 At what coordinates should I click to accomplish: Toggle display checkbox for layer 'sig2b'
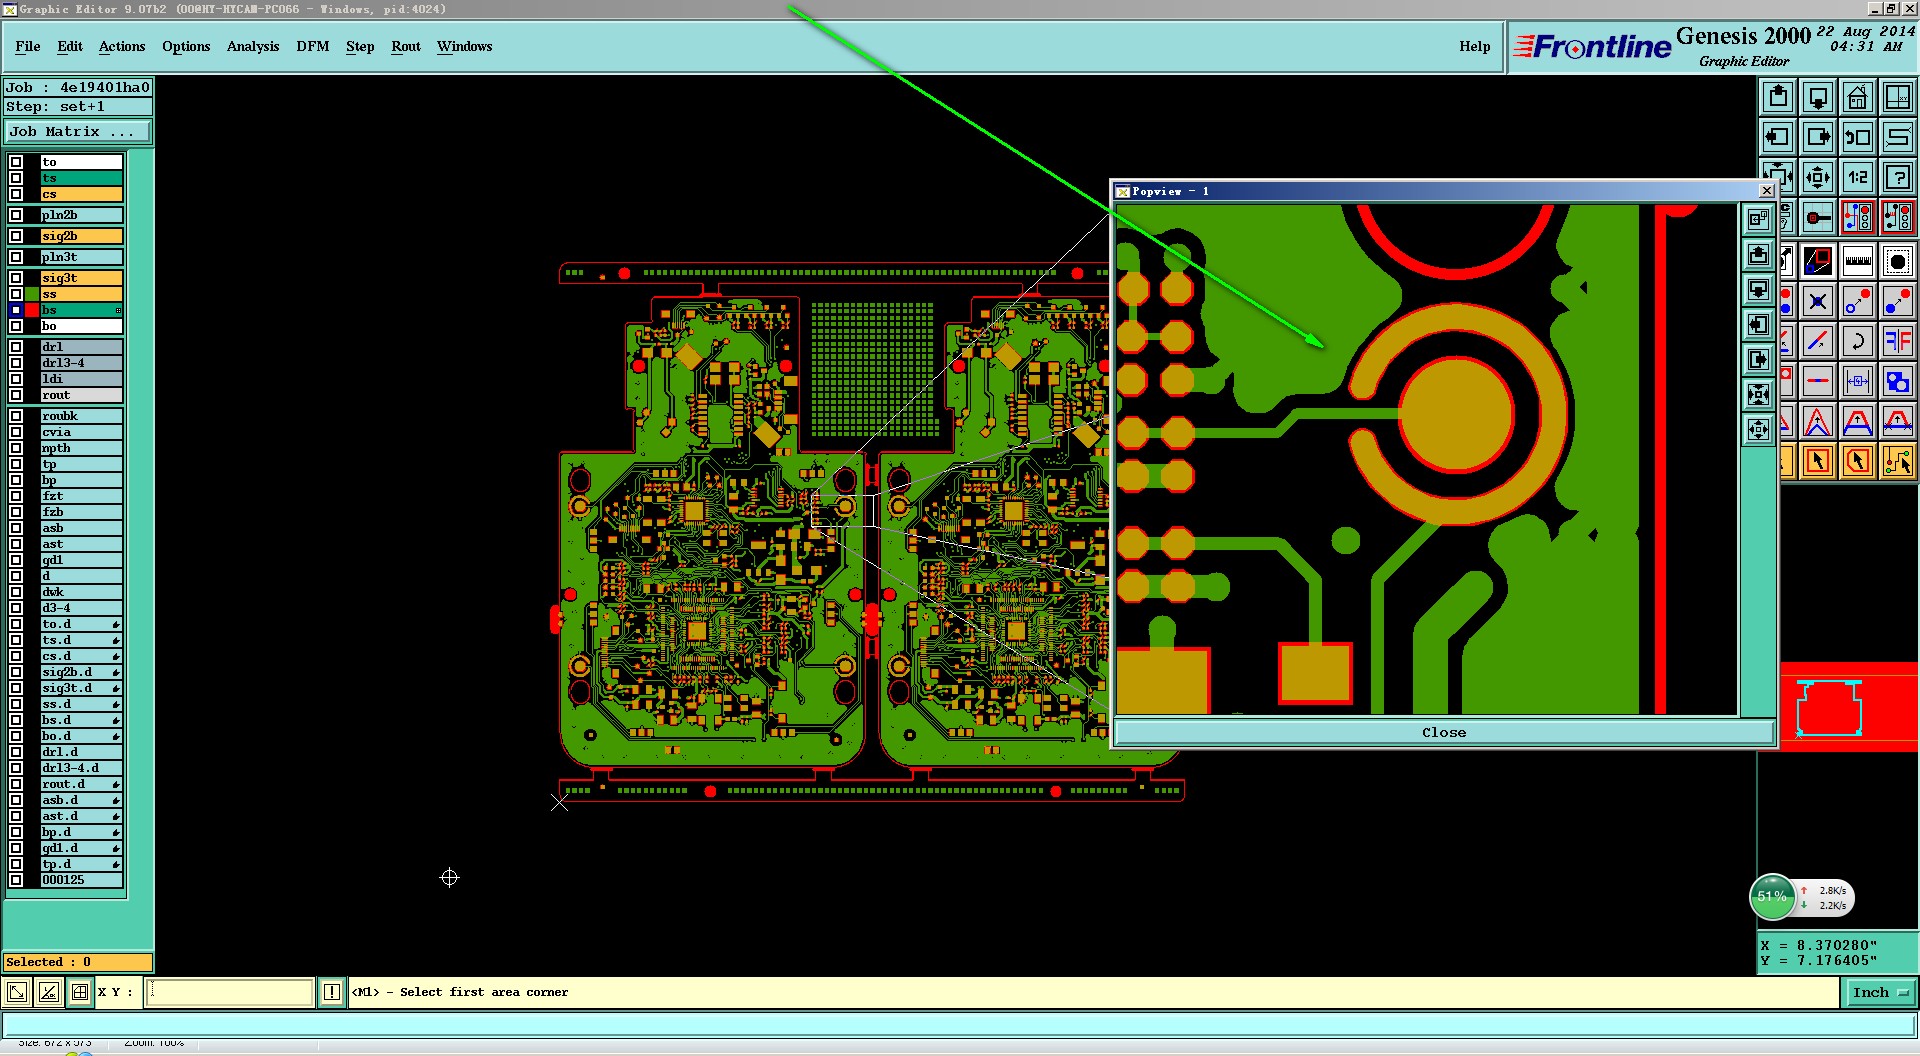coord(16,236)
